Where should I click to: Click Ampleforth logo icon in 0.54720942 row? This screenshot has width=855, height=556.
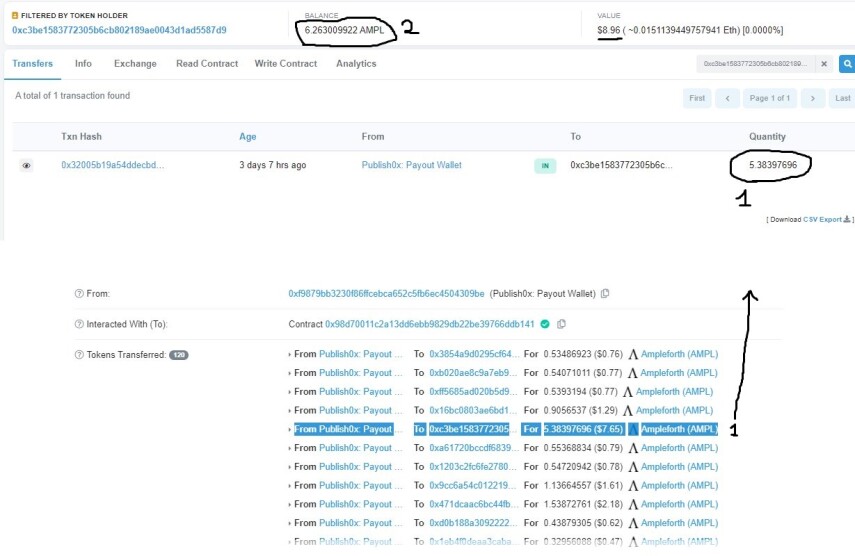[633, 467]
